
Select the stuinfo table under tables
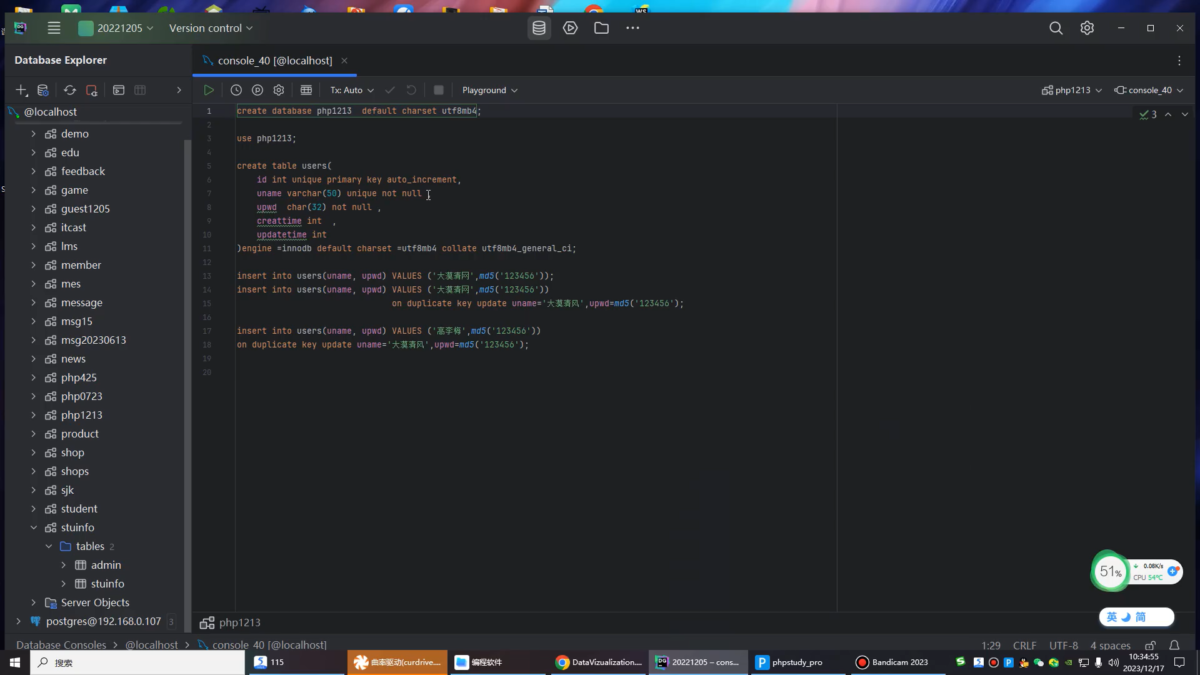pos(107,584)
